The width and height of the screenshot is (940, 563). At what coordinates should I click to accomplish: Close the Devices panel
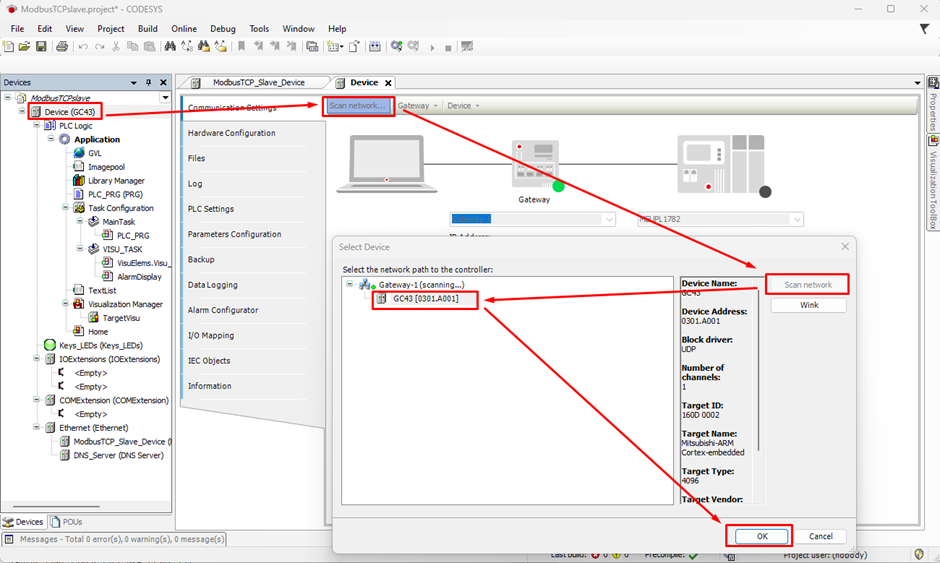coord(163,82)
